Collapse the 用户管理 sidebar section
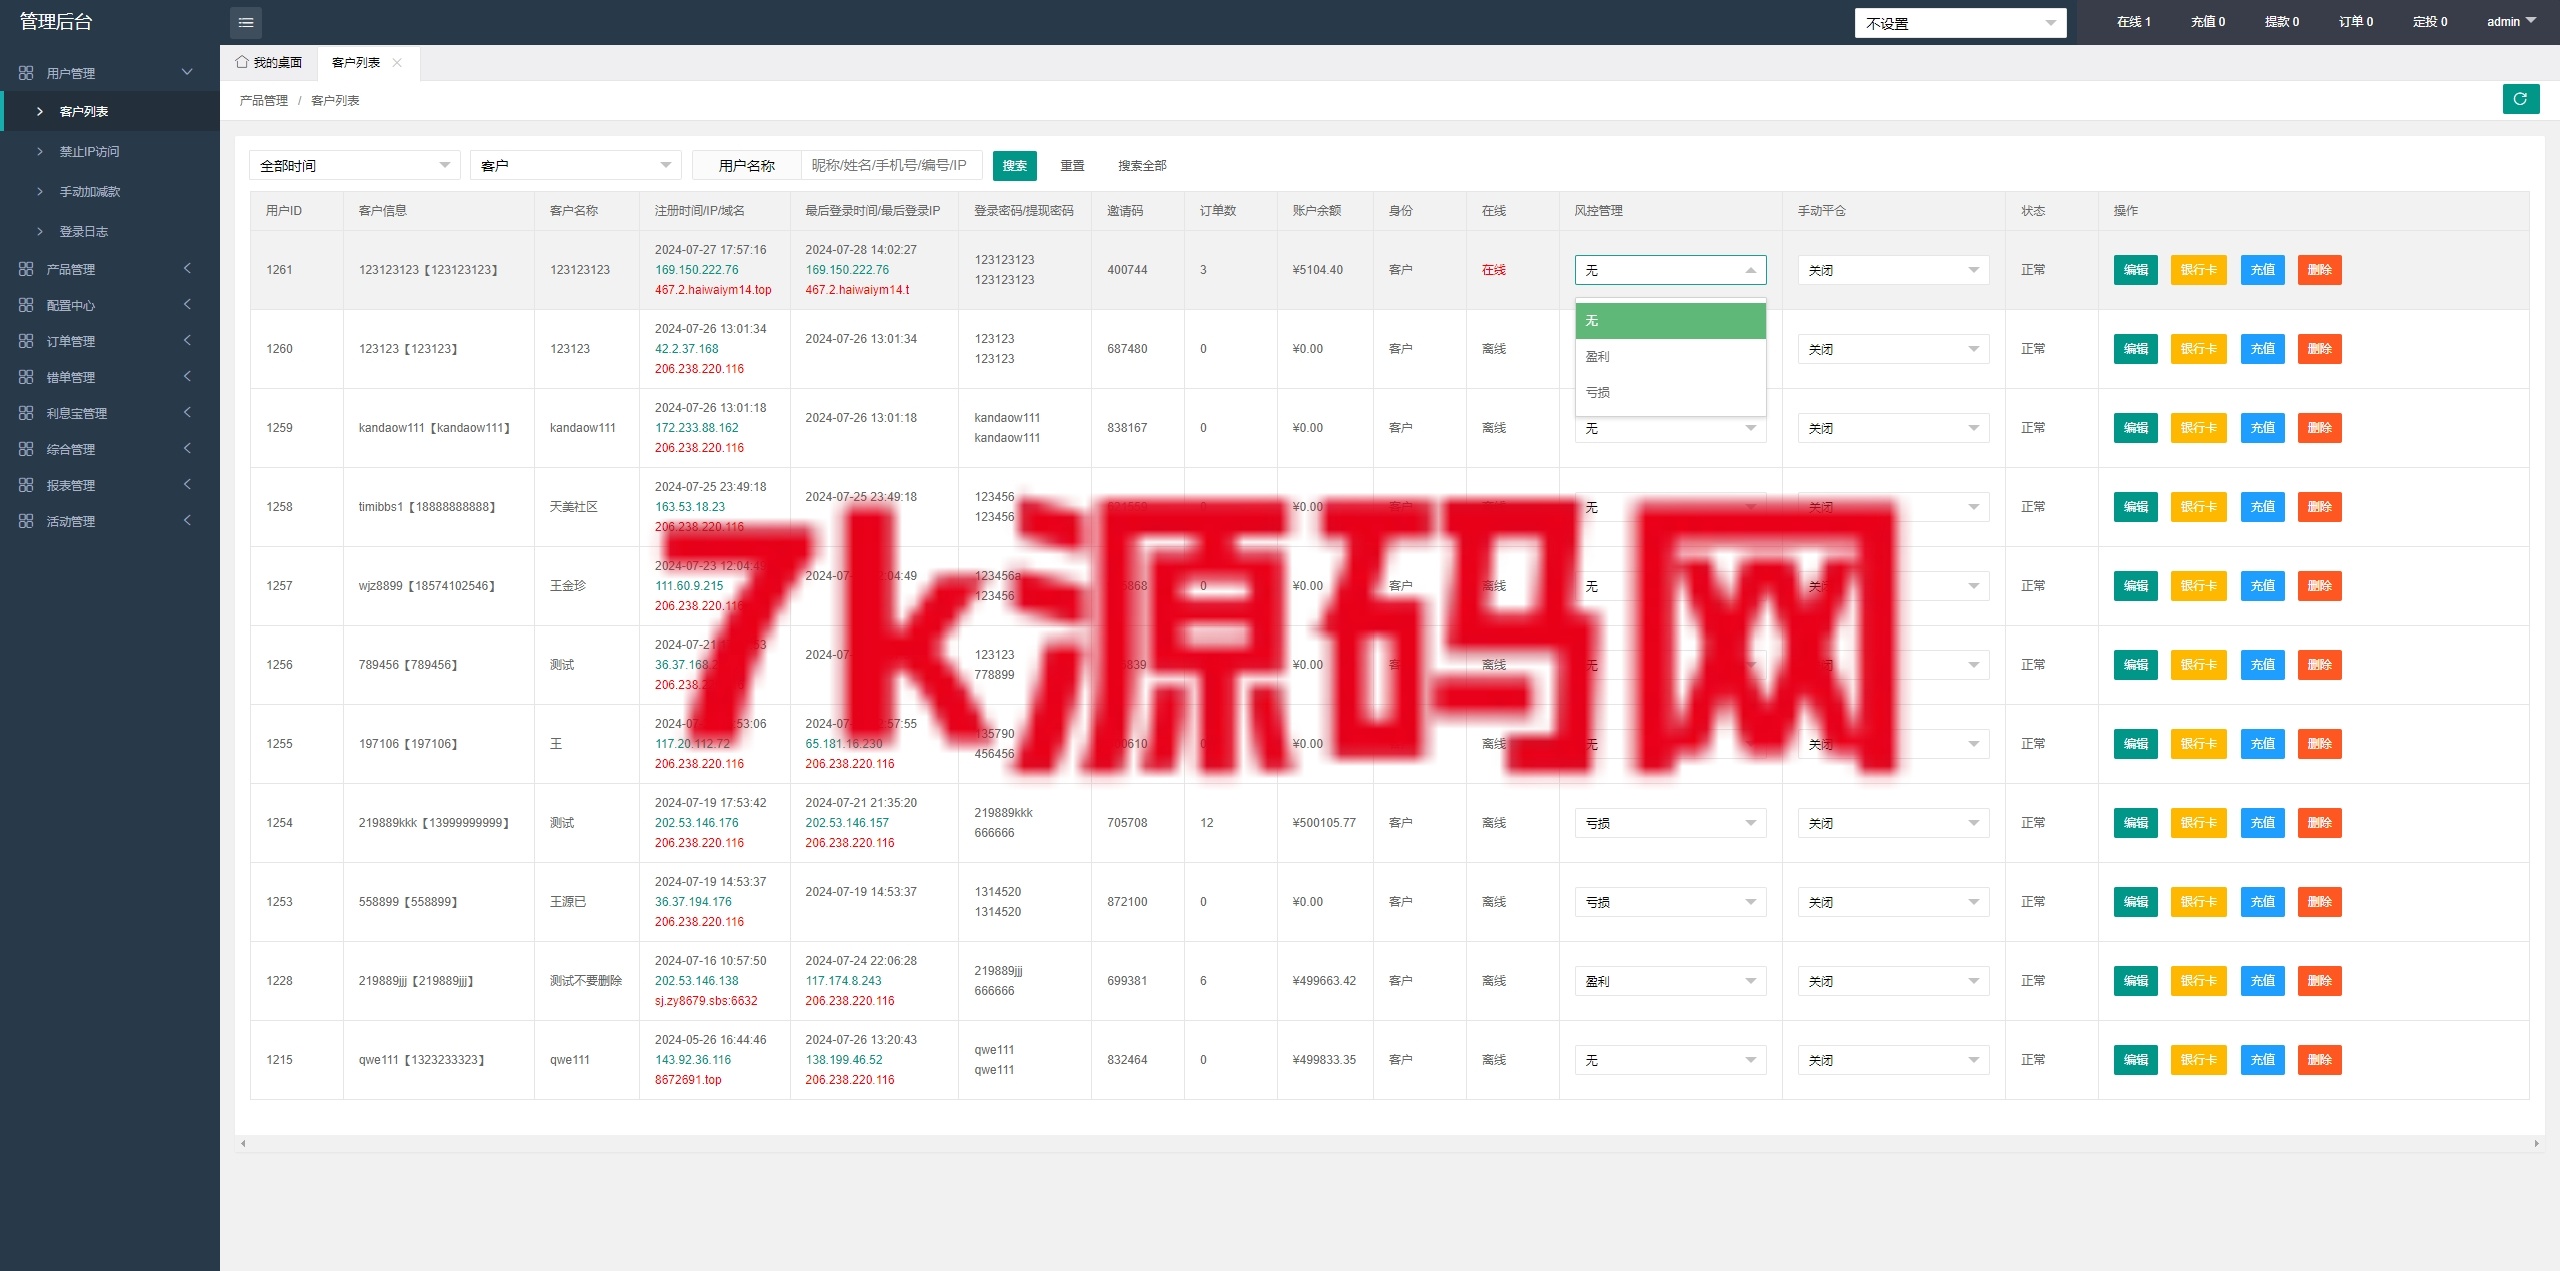Image resolution: width=2560 pixels, height=1271 pixels. coord(110,73)
